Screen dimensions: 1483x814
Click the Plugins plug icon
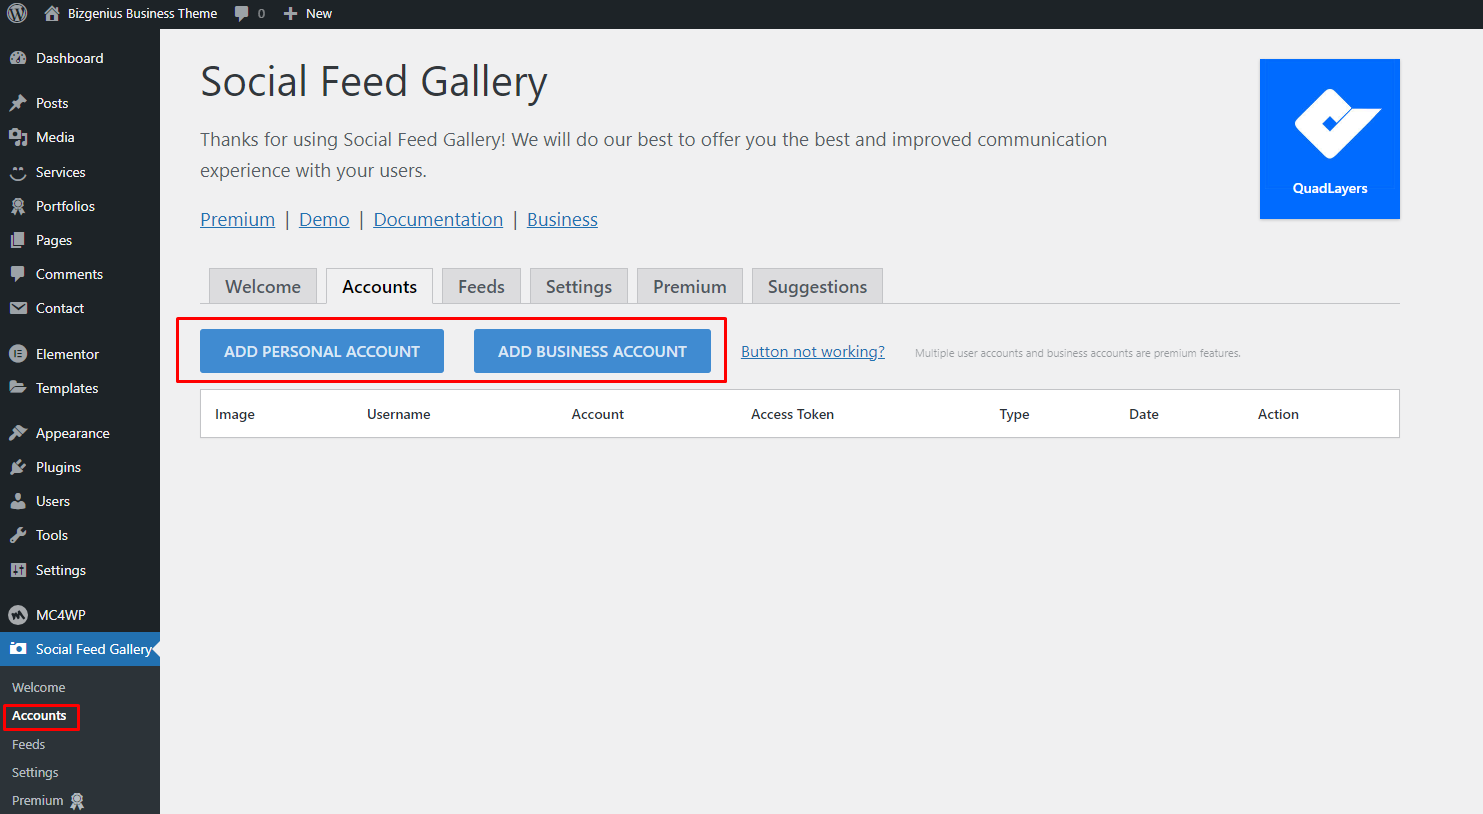(18, 467)
